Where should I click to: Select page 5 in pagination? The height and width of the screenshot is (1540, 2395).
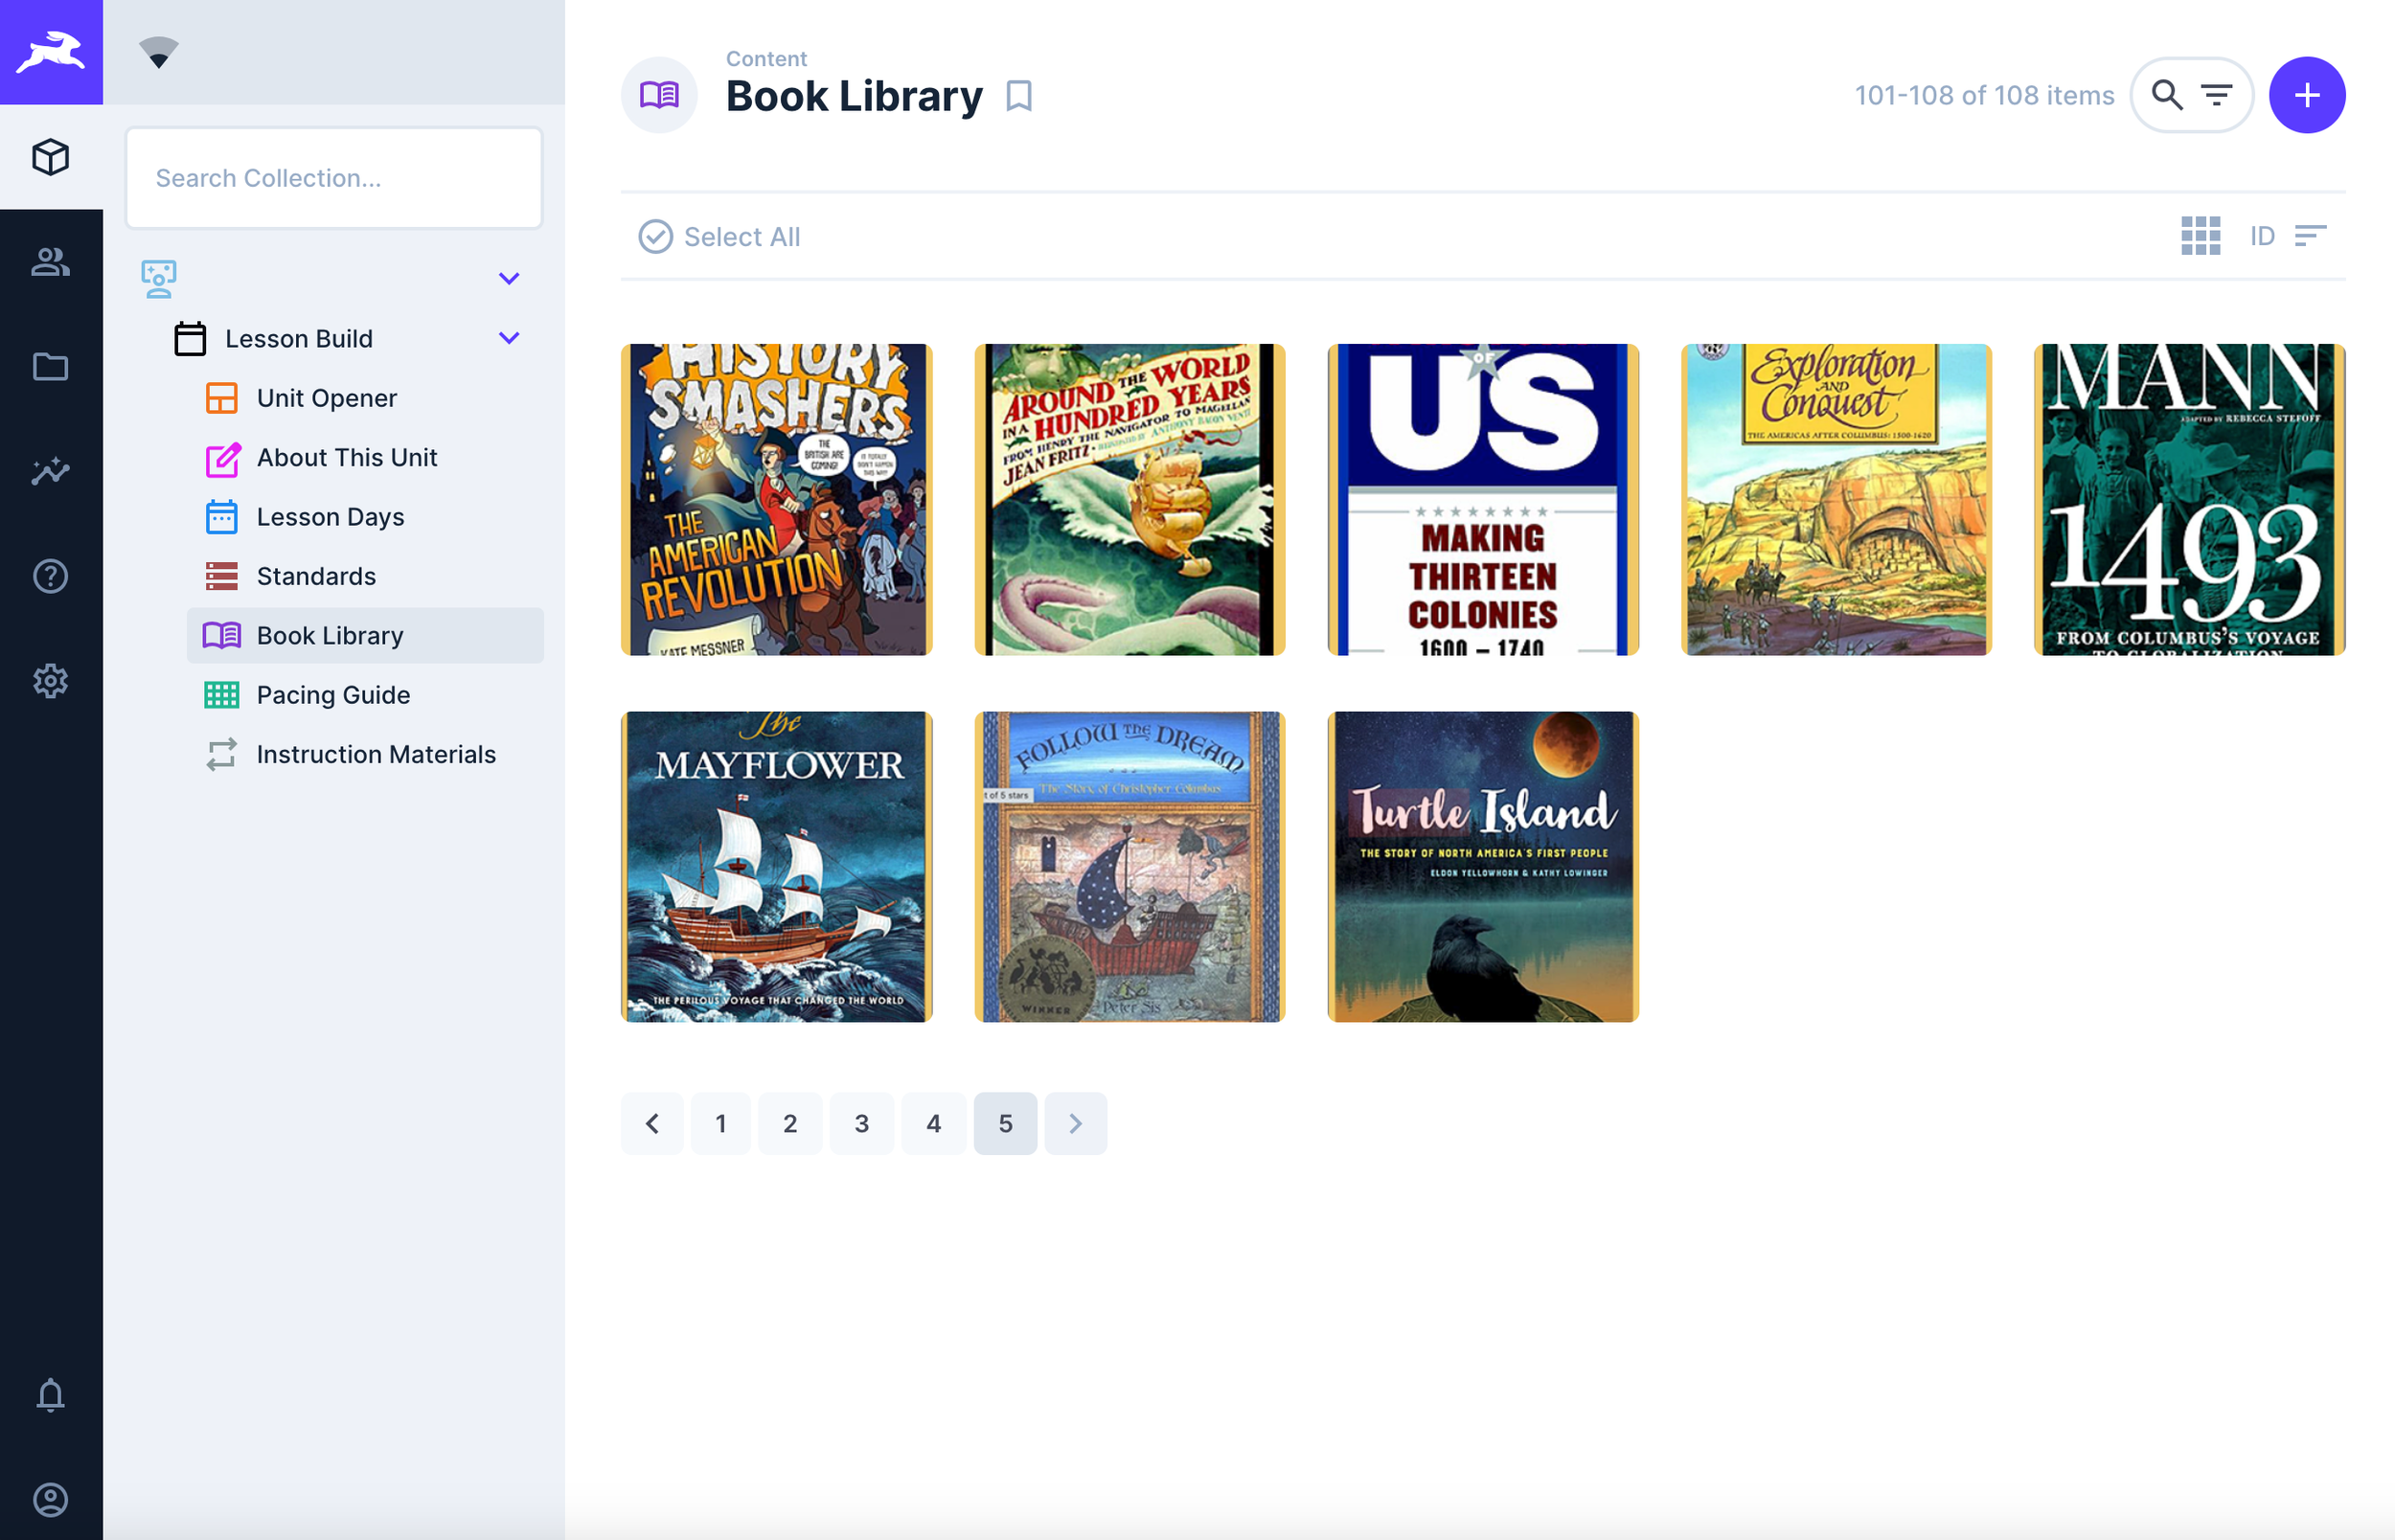(x=1005, y=1123)
